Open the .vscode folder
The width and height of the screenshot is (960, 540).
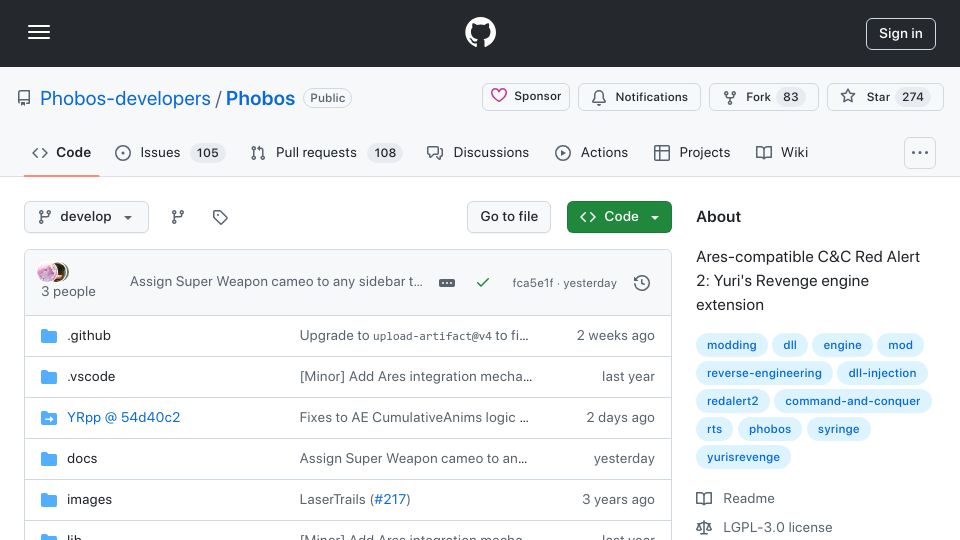[91, 377]
